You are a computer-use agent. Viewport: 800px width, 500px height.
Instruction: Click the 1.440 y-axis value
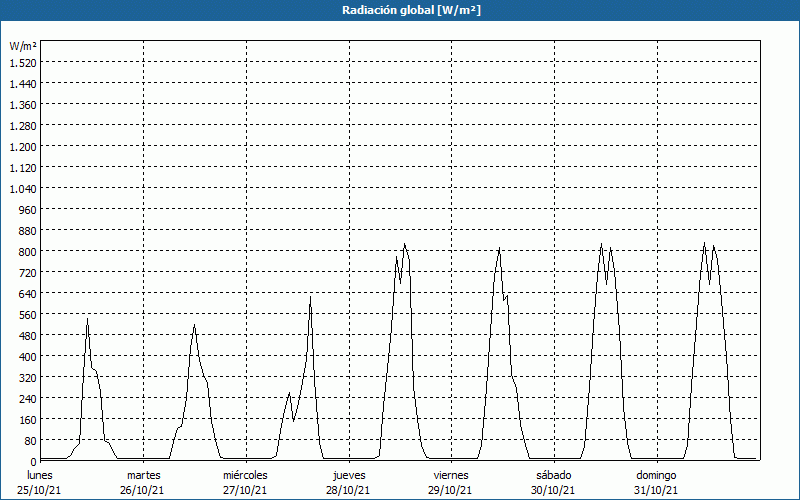(x=23, y=84)
